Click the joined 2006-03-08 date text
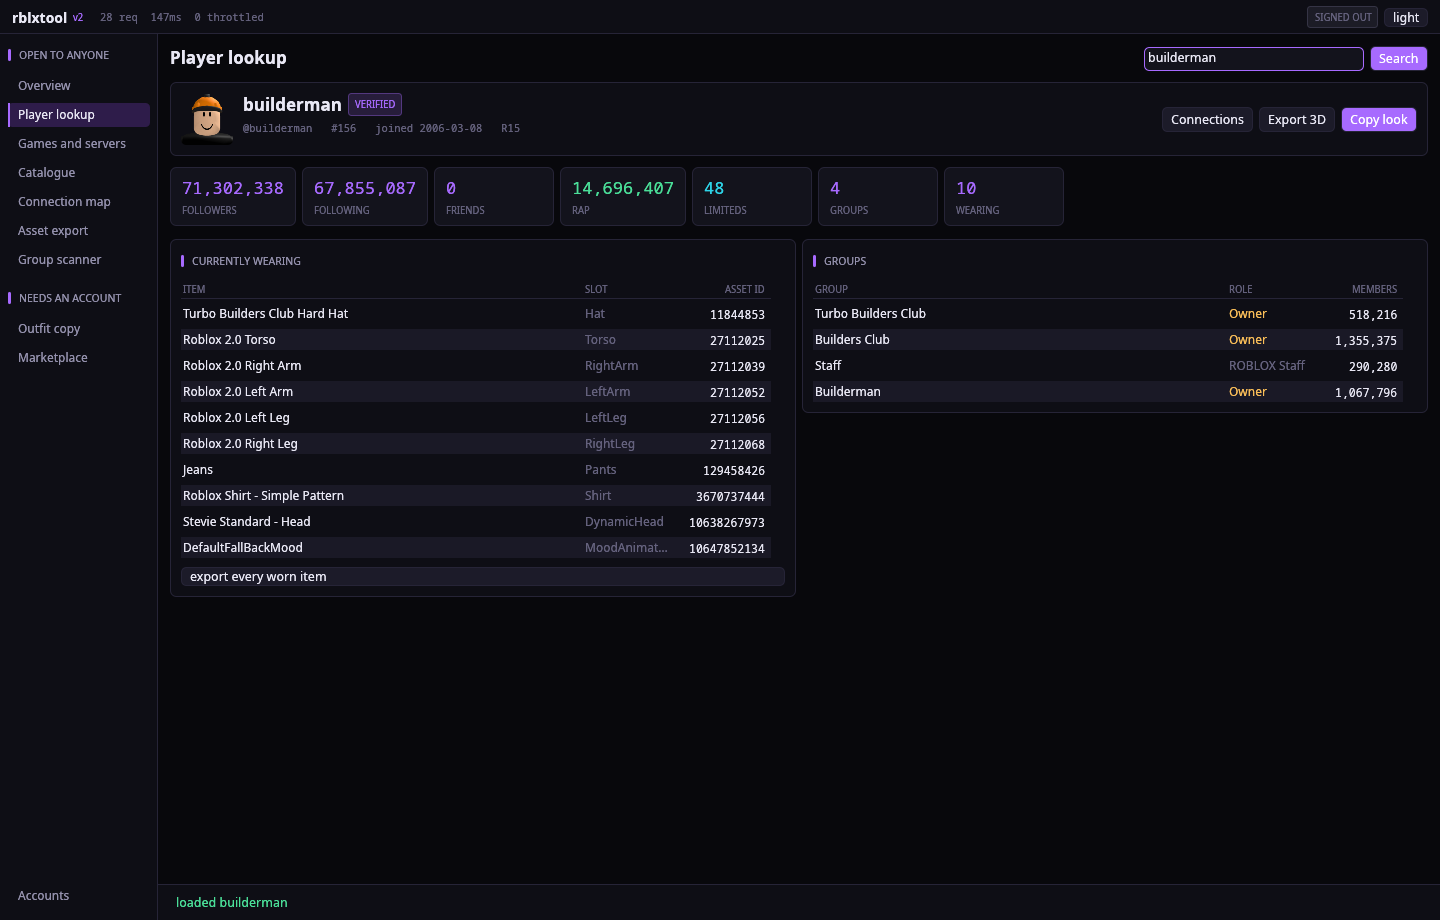The height and width of the screenshot is (920, 1440). [x=428, y=129]
